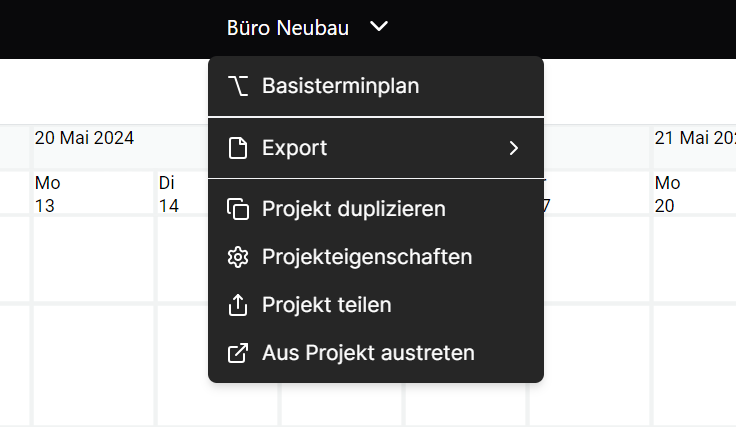Collapse the Büro Neubau dropdown chevron
This screenshot has height=427, width=736.
coord(379,26)
